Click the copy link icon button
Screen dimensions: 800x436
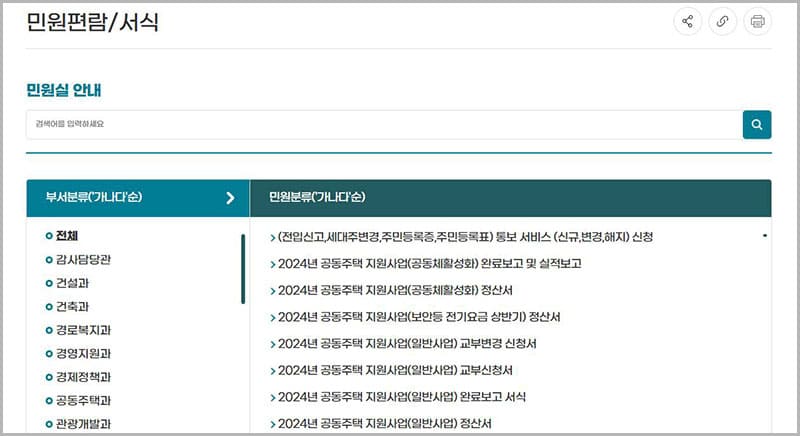[x=722, y=21]
